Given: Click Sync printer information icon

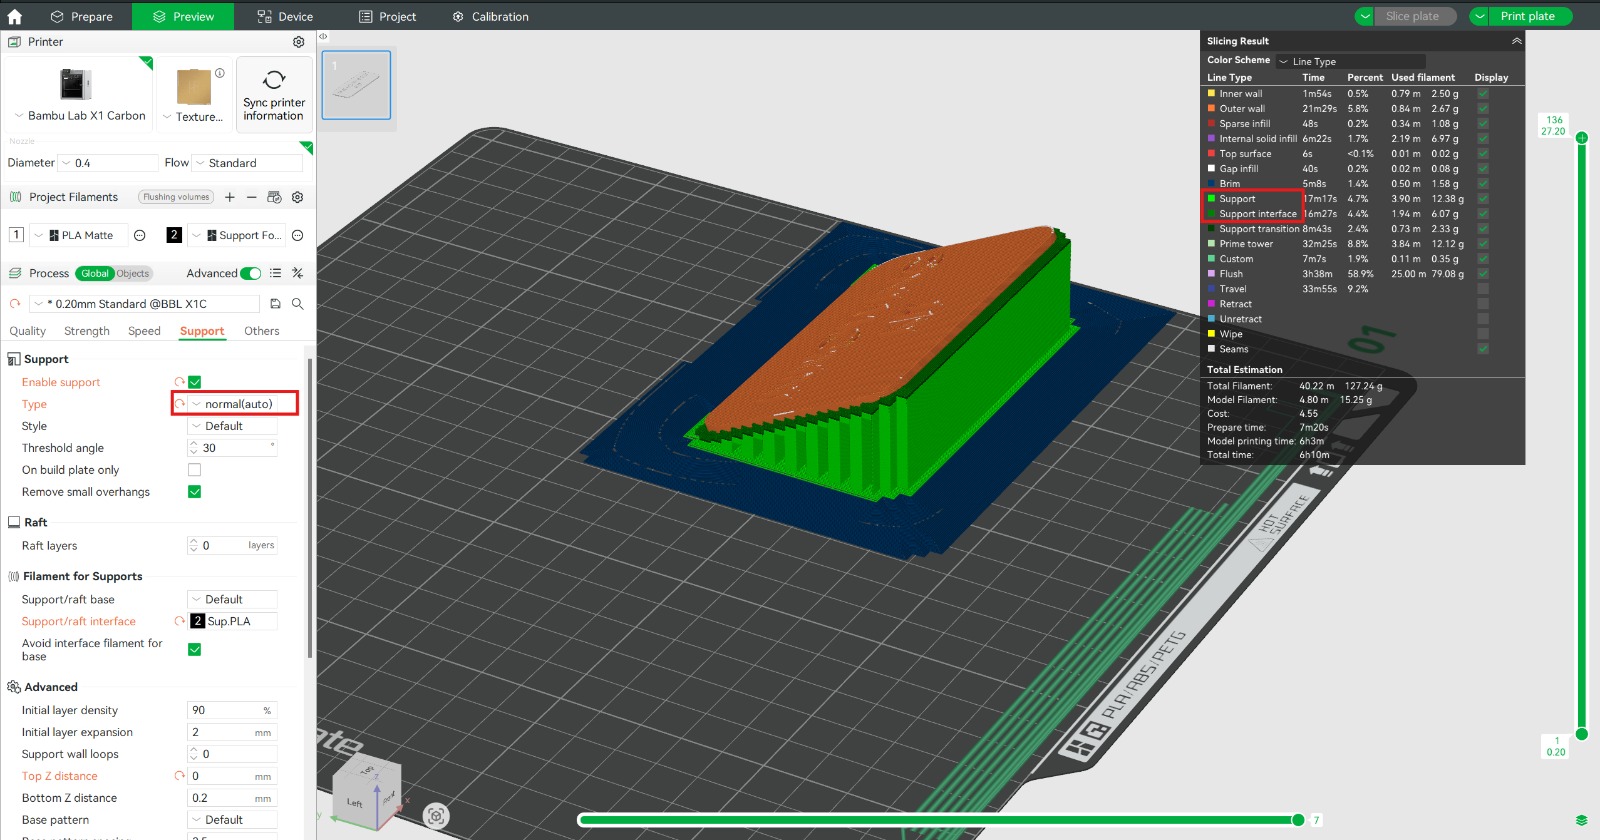Looking at the screenshot, I should pyautogui.click(x=274, y=80).
